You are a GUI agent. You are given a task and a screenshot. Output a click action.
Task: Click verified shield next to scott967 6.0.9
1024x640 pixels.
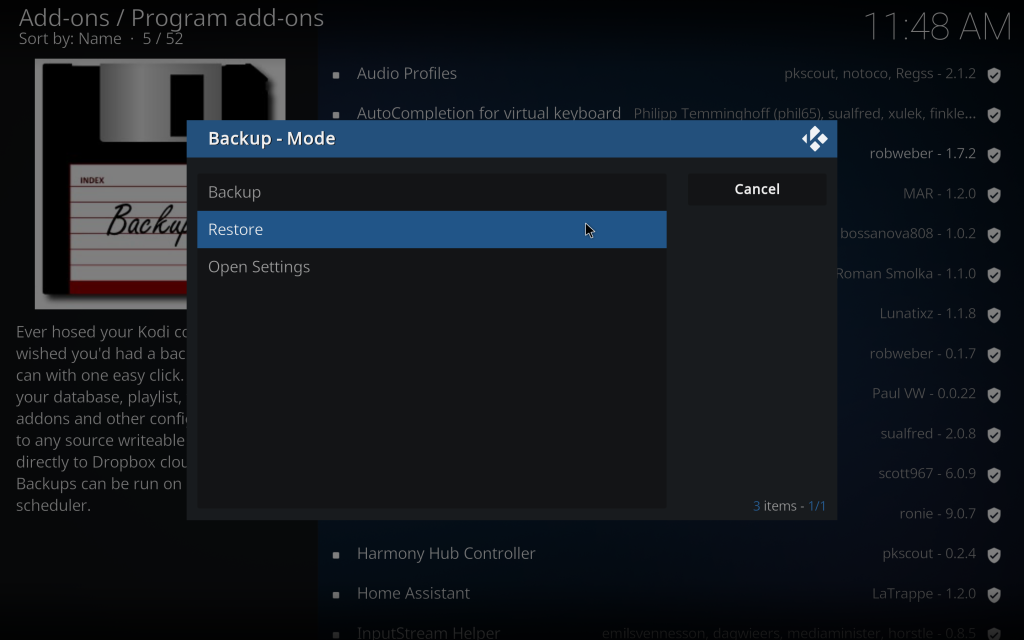[994, 475]
